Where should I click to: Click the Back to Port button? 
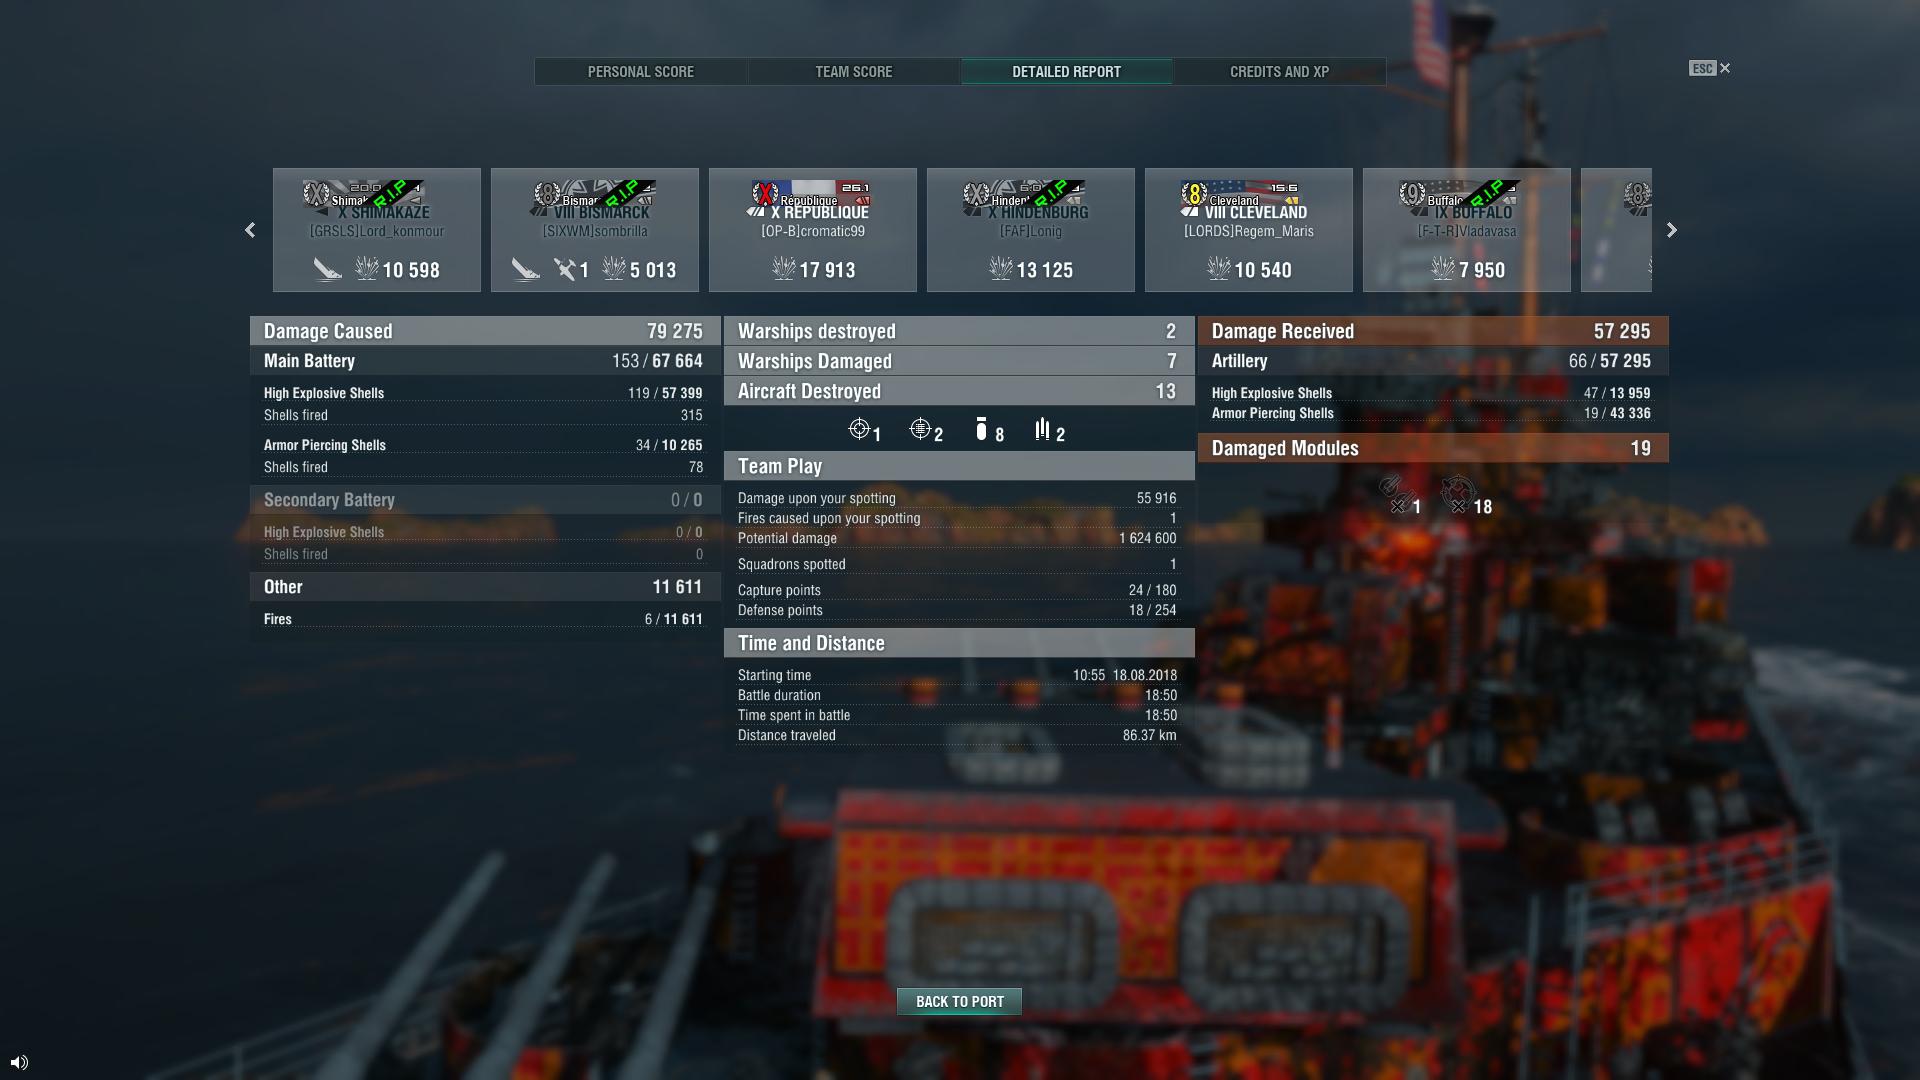point(959,1001)
